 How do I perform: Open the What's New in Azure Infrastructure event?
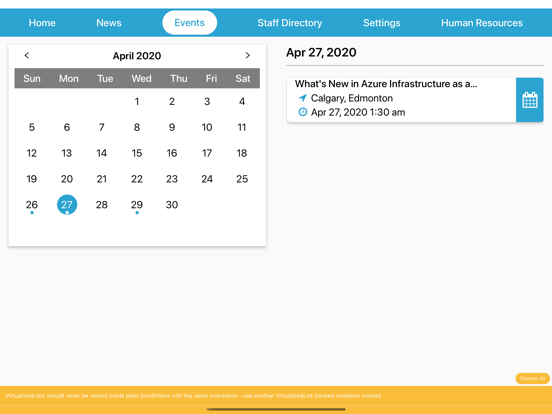coord(401,100)
